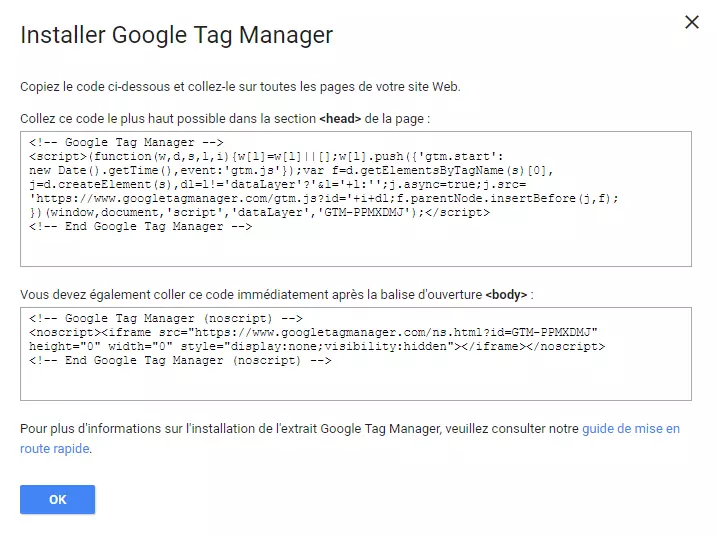The height and width of the screenshot is (535, 716).
Task: Click the googletagmanager.com/gtm.js URL line
Action: tap(324, 199)
